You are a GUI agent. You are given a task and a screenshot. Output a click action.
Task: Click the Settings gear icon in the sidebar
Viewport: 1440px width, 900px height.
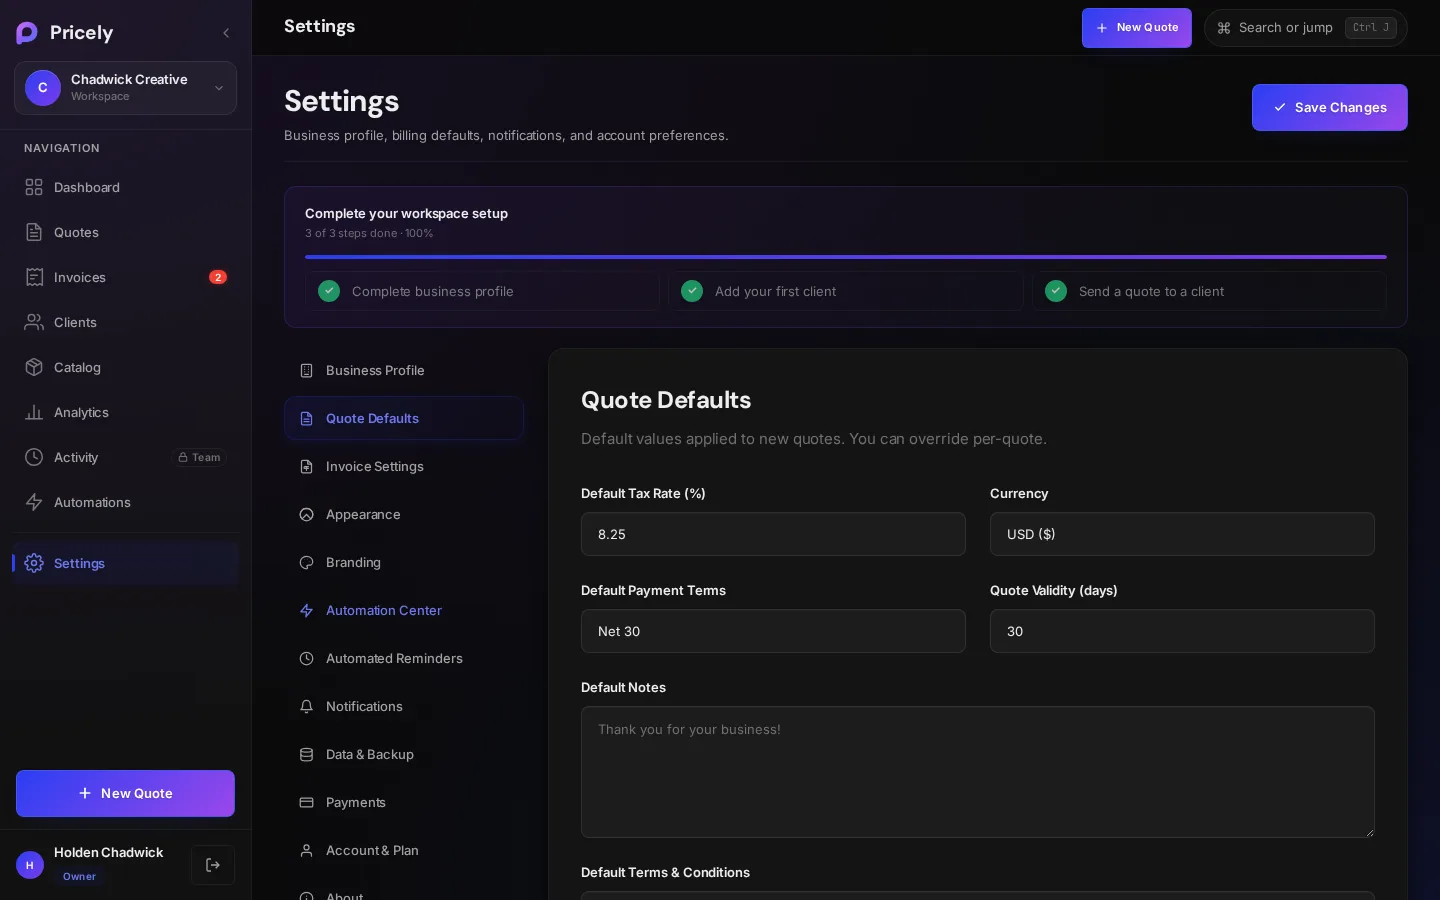[x=34, y=563]
